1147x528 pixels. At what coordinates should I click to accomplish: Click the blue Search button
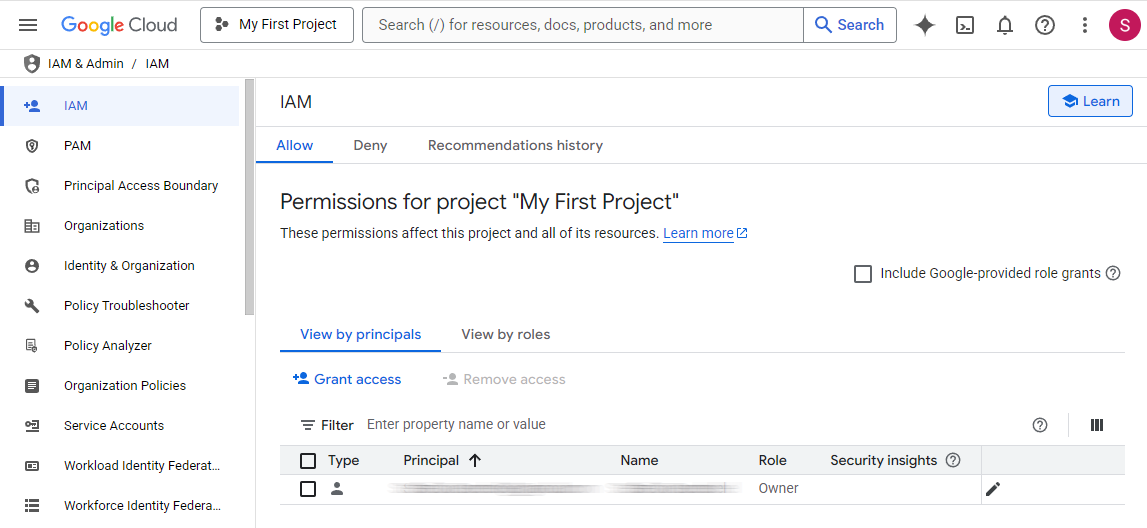coord(849,25)
